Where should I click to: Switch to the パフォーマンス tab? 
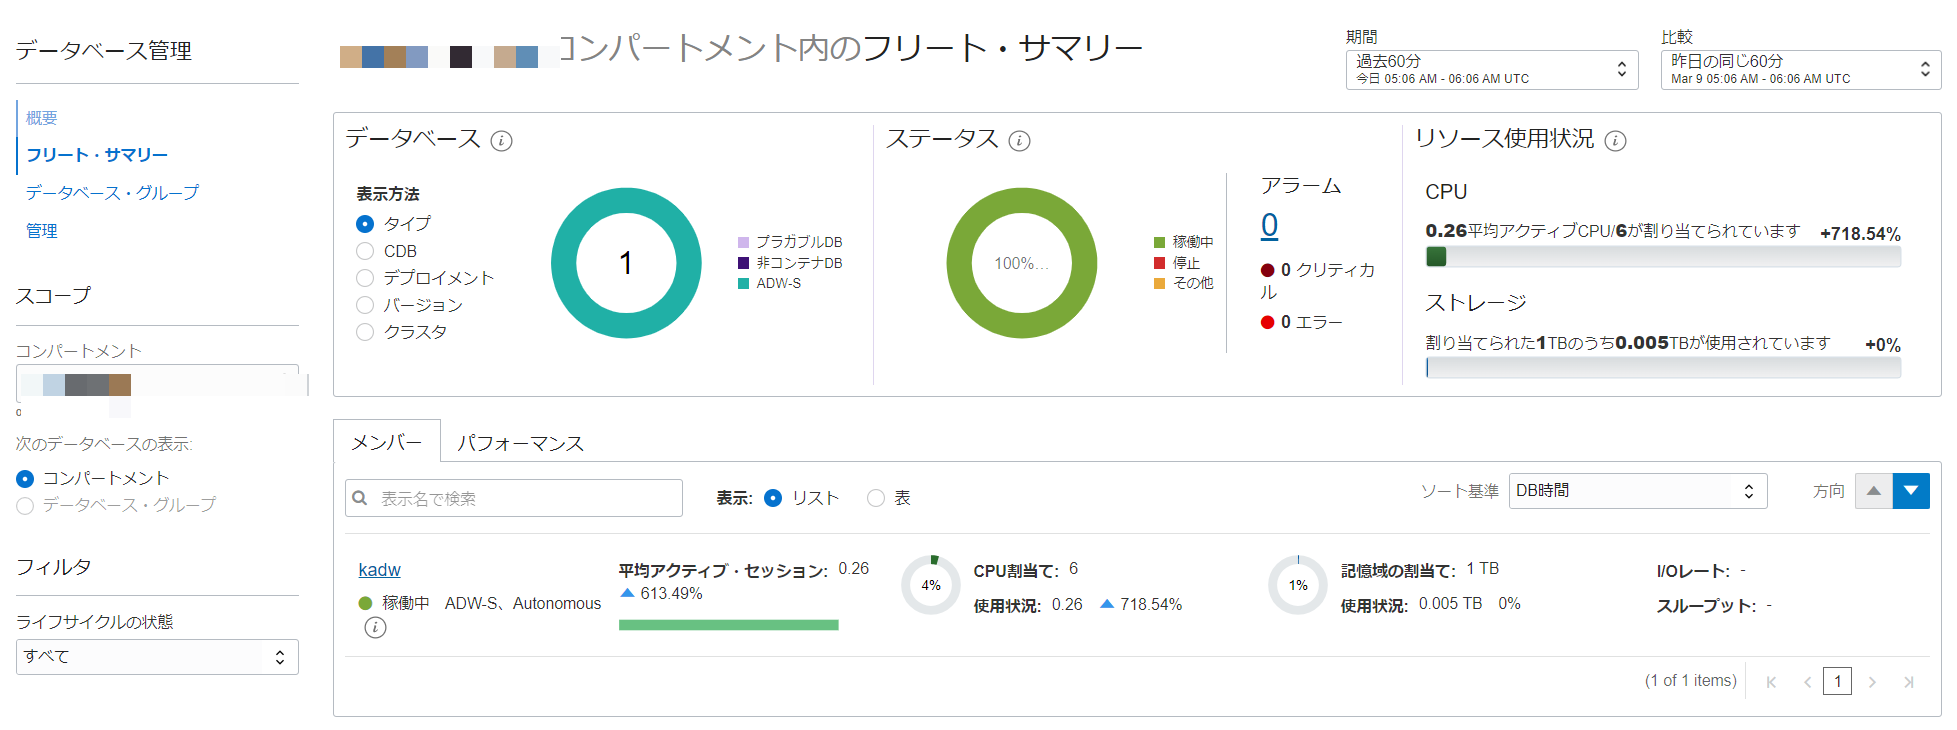coord(520,443)
